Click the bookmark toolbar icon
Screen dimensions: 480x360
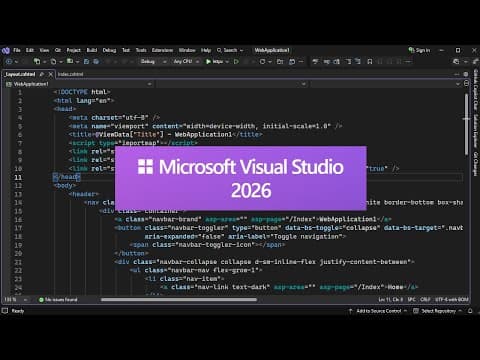coord(370,62)
